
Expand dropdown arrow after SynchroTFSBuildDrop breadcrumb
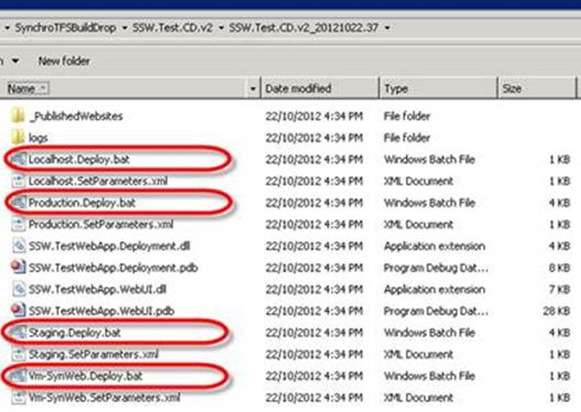click(124, 28)
